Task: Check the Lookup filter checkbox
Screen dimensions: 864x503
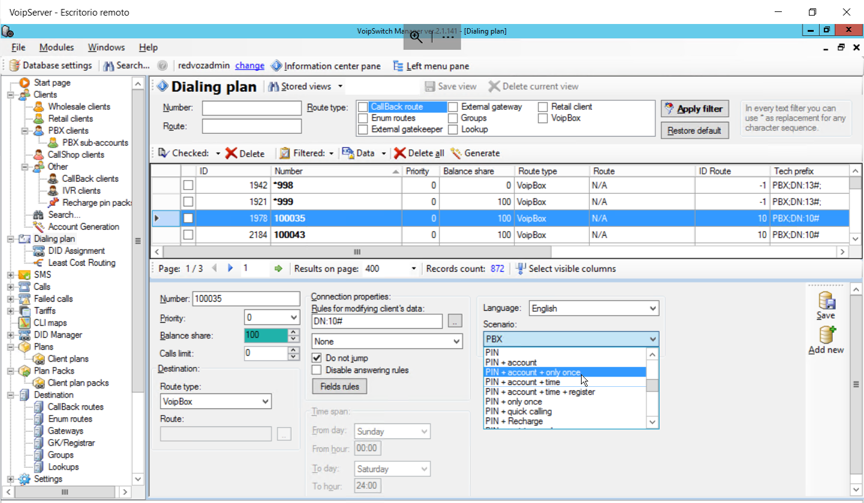Action: coord(453,129)
